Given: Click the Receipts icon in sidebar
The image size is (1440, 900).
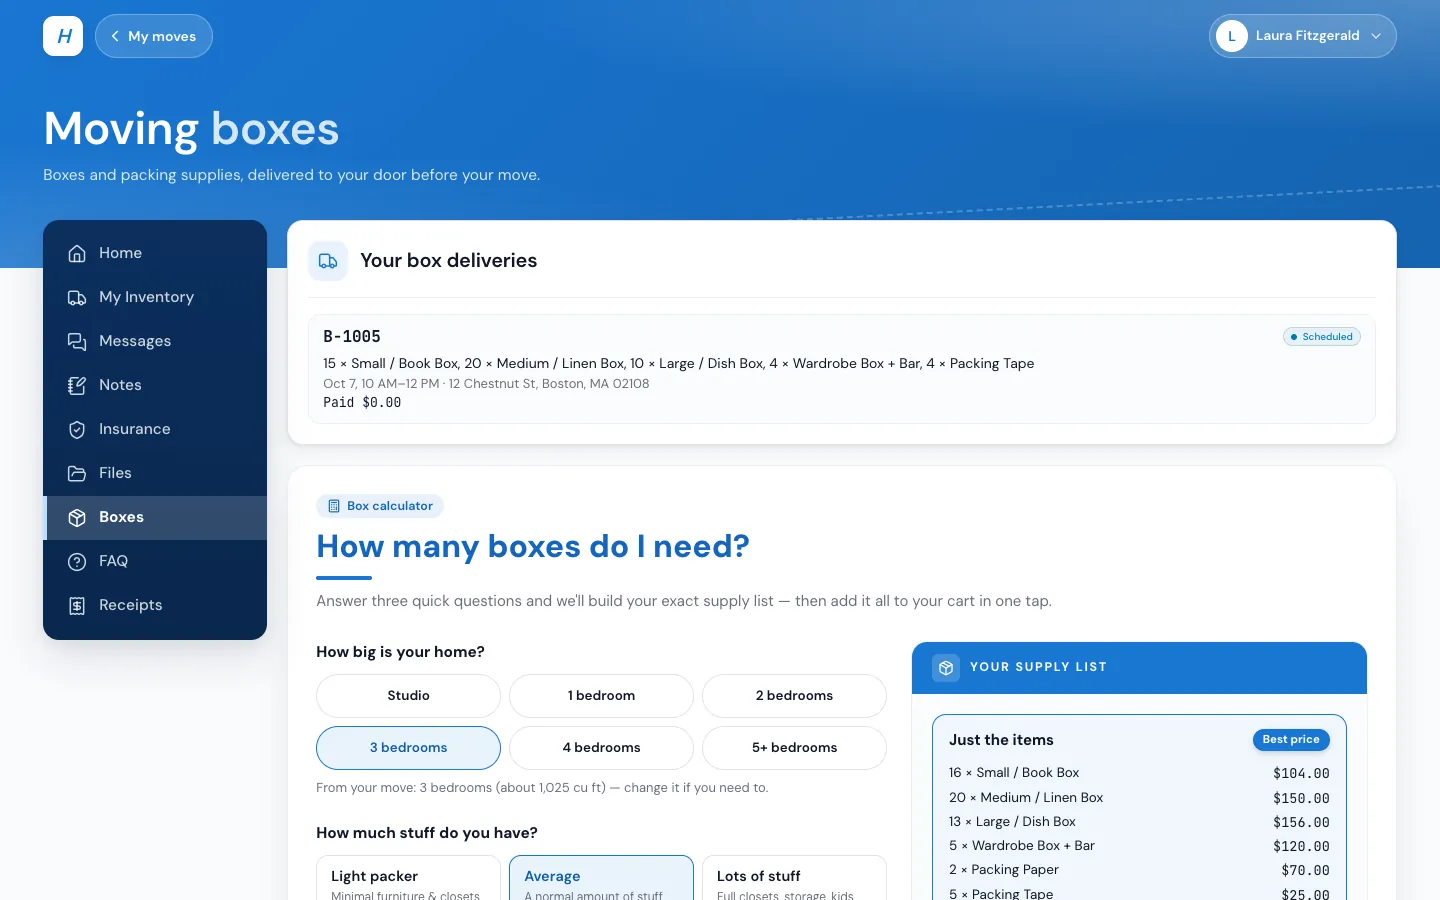Looking at the screenshot, I should click(x=77, y=605).
